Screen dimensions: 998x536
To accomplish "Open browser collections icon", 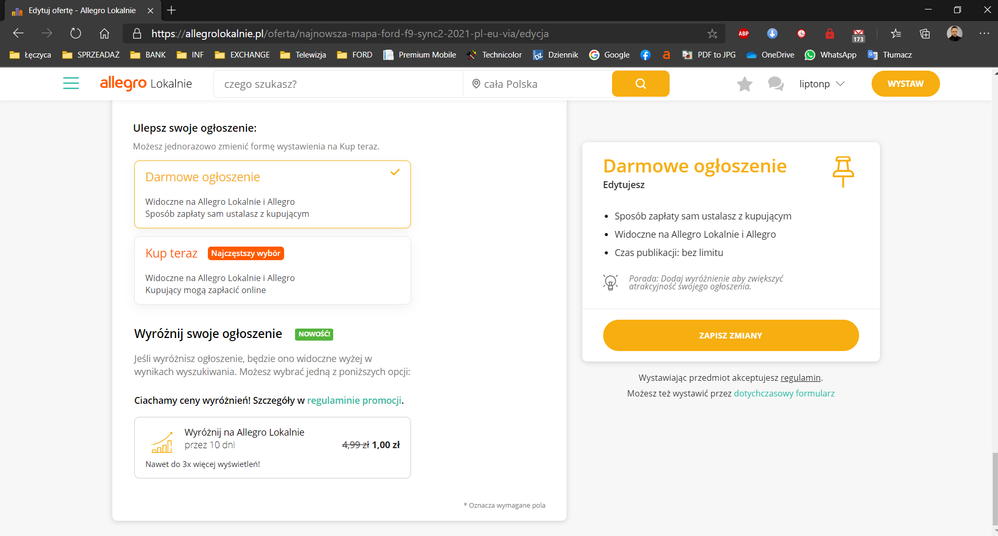I will (x=925, y=34).
